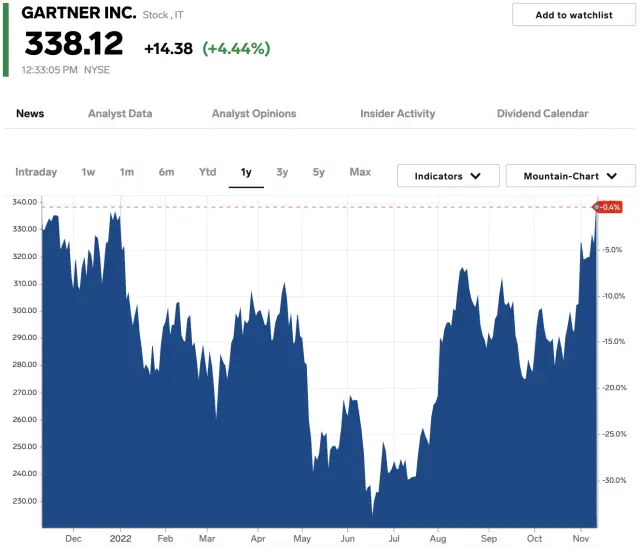Switch to the 5y chart range
Image resolution: width=640 pixels, height=547 pixels.
pos(318,172)
